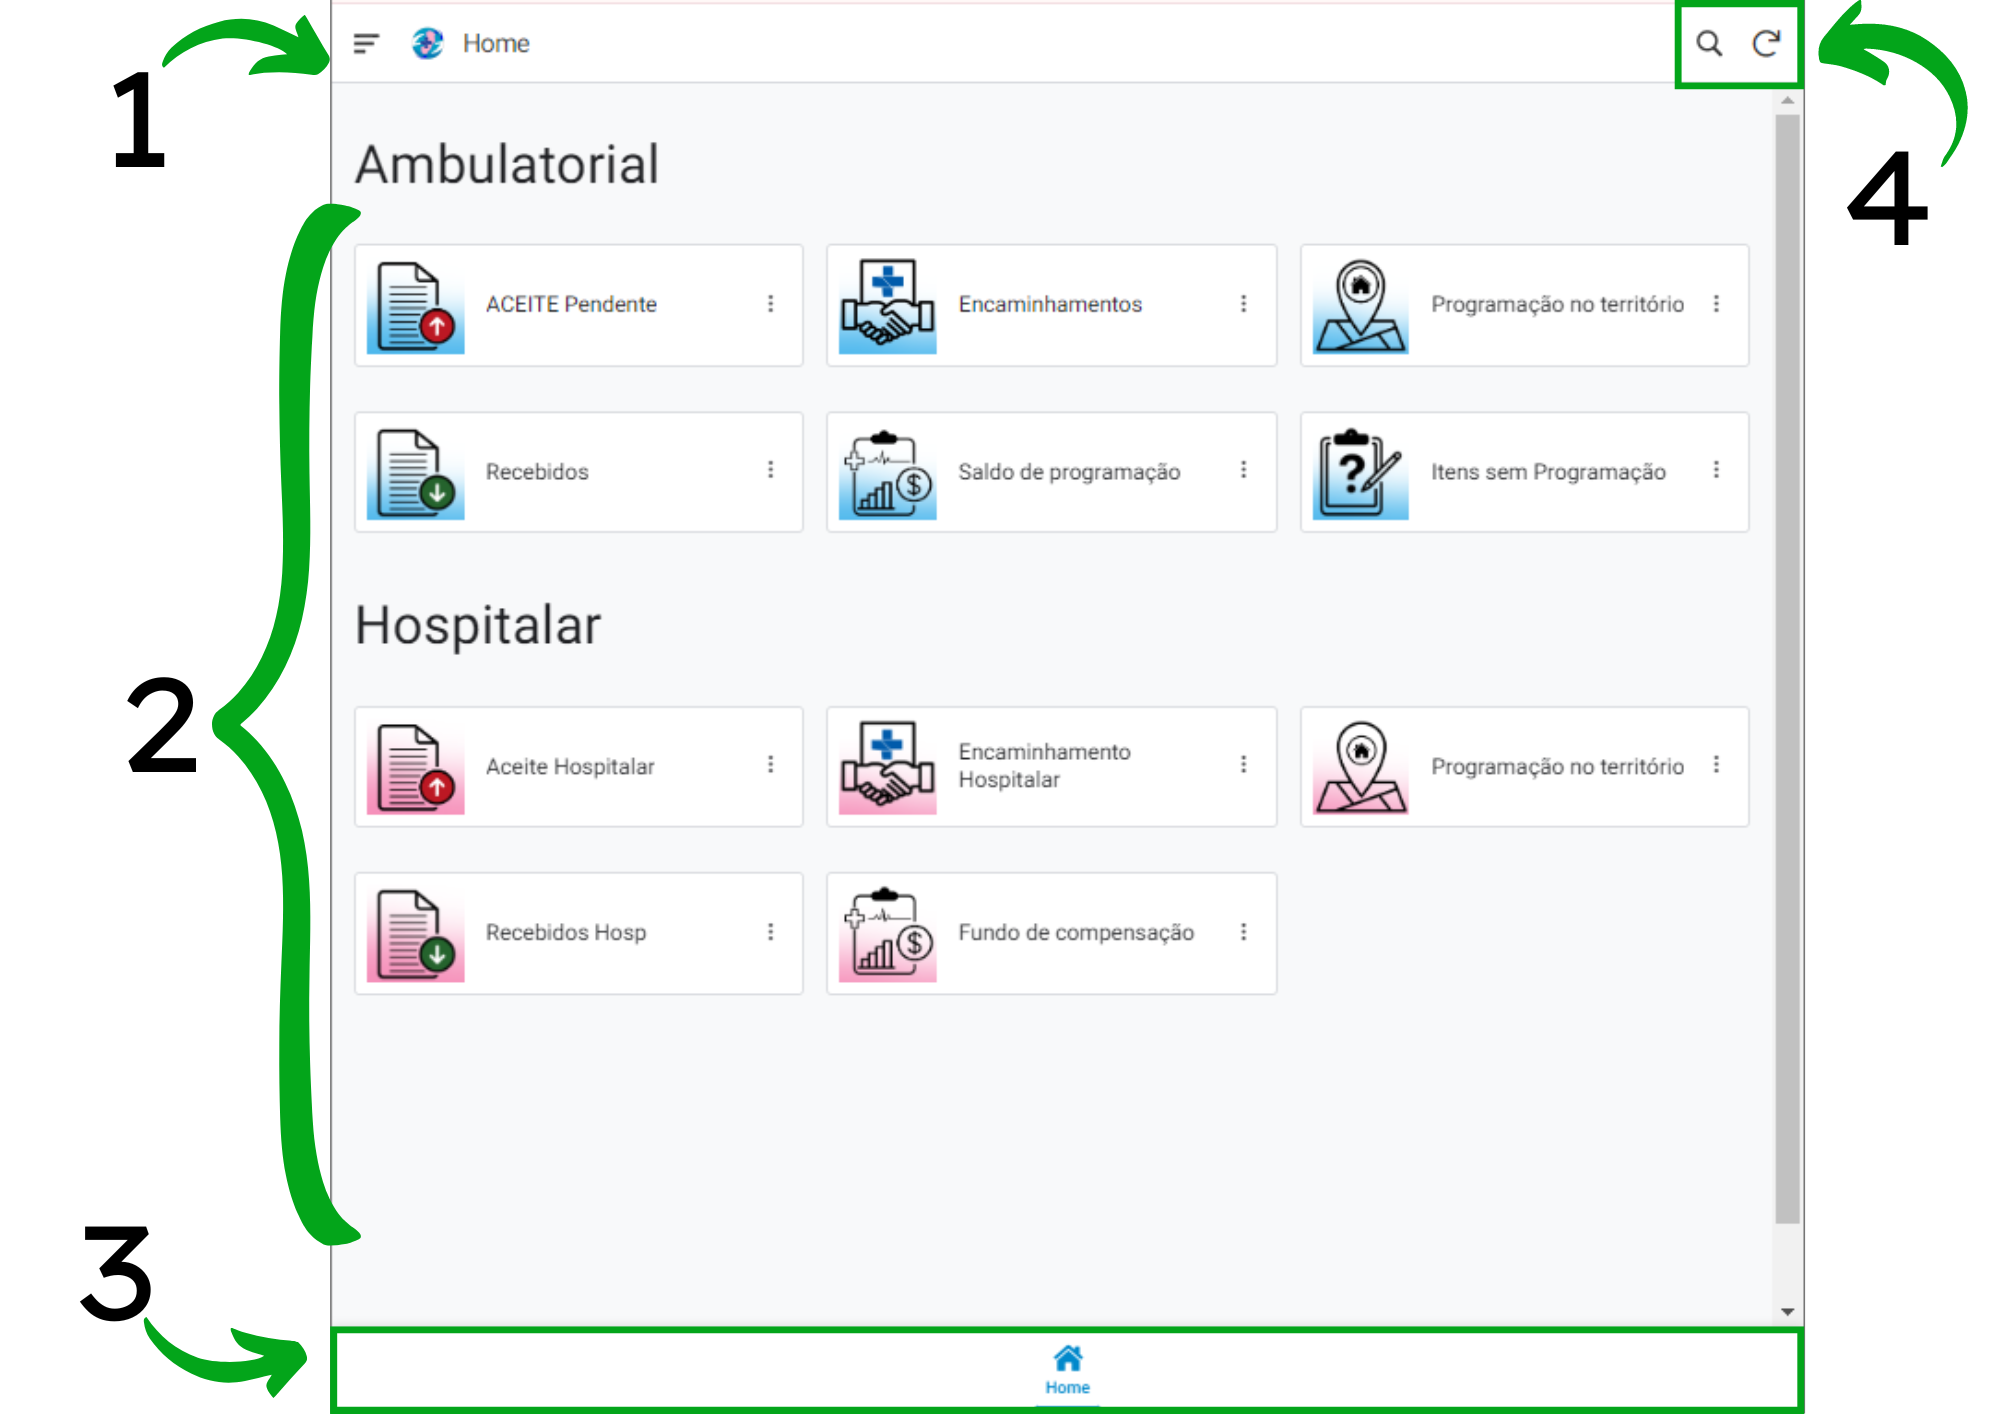Screen dimensions: 2000x1414
Task: Open ACEITE Pendente document icon
Action: 415,306
